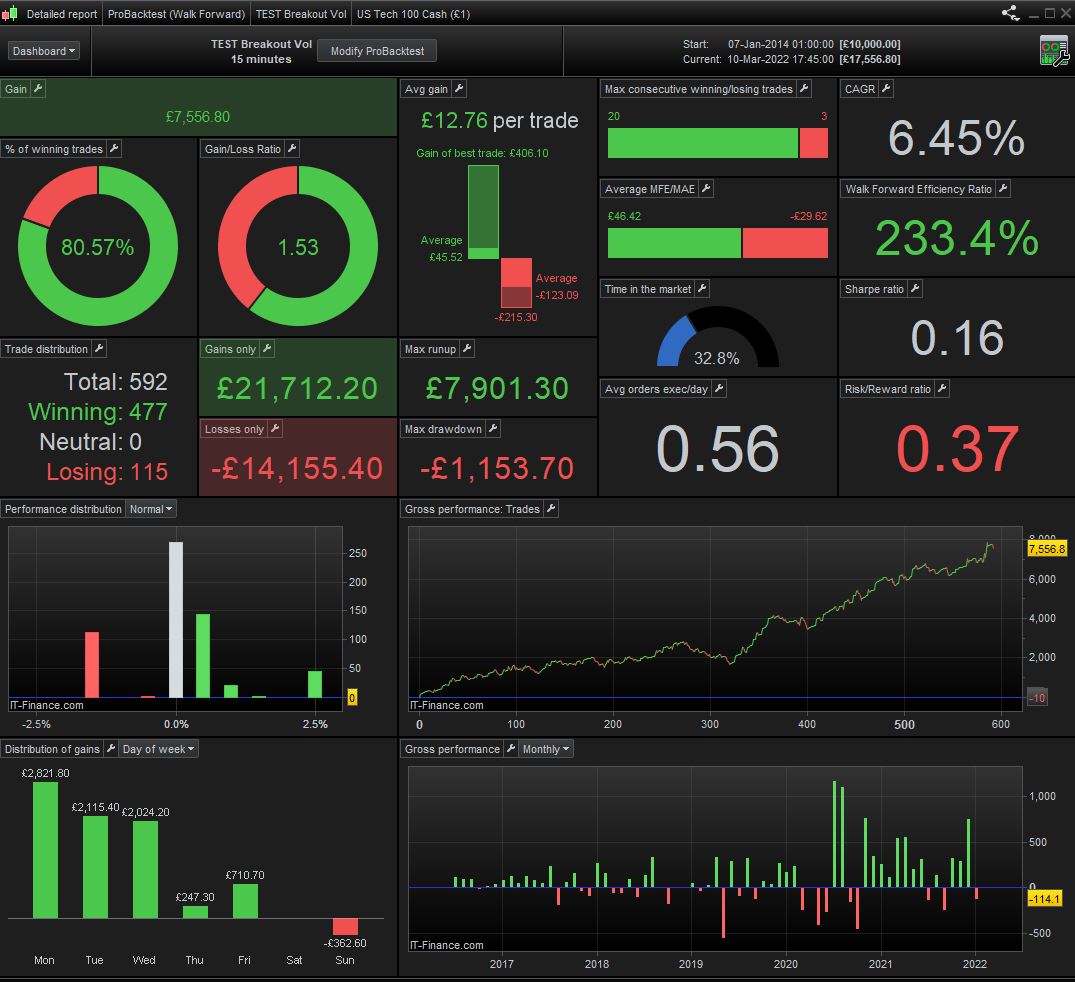Click the Neutral: 0 text
The width and height of the screenshot is (1075, 982).
coord(90,442)
